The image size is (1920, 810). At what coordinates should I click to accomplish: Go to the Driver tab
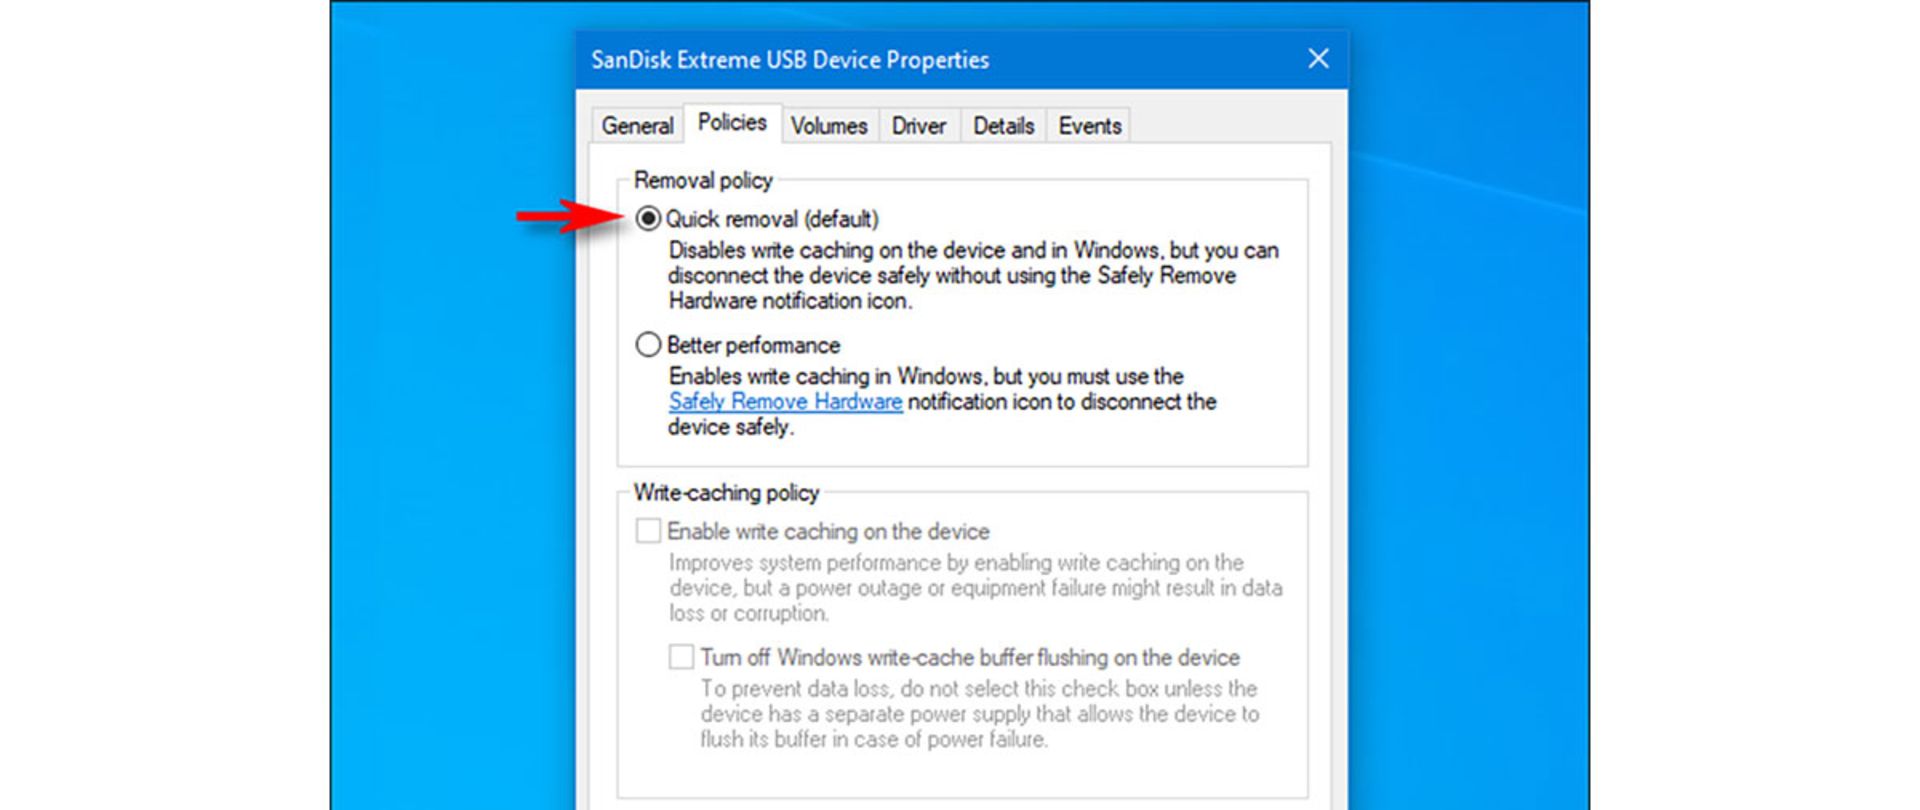click(x=919, y=126)
